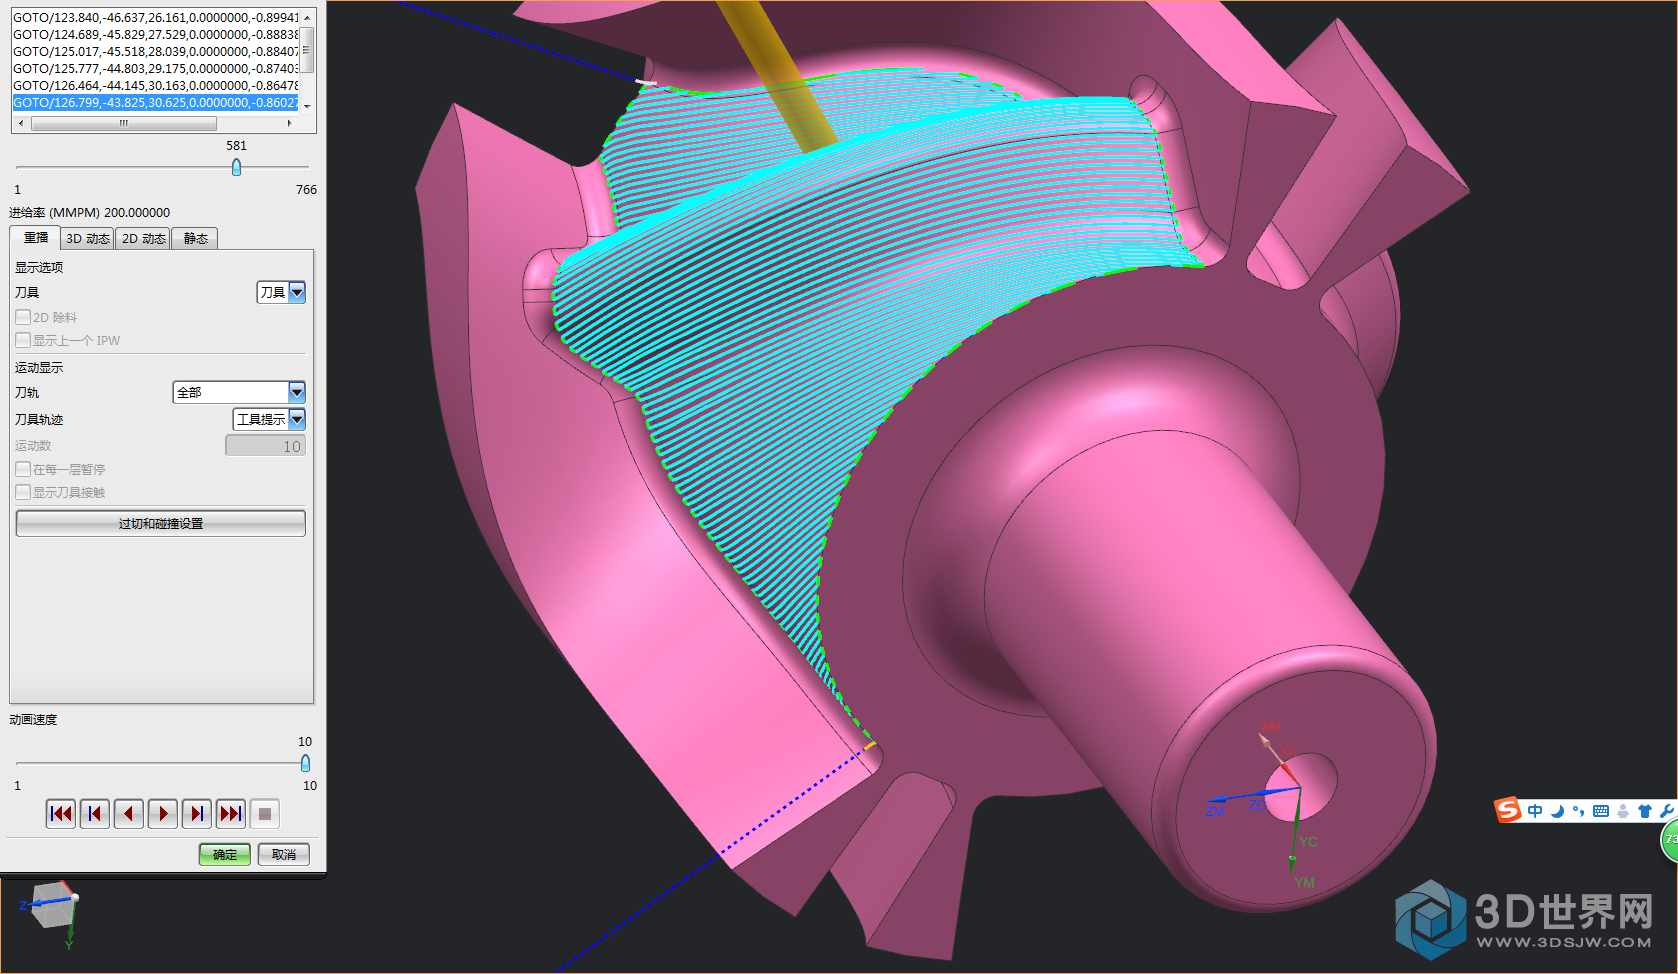Click the Sogou user account icon
The image size is (1678, 974).
pos(1623,811)
